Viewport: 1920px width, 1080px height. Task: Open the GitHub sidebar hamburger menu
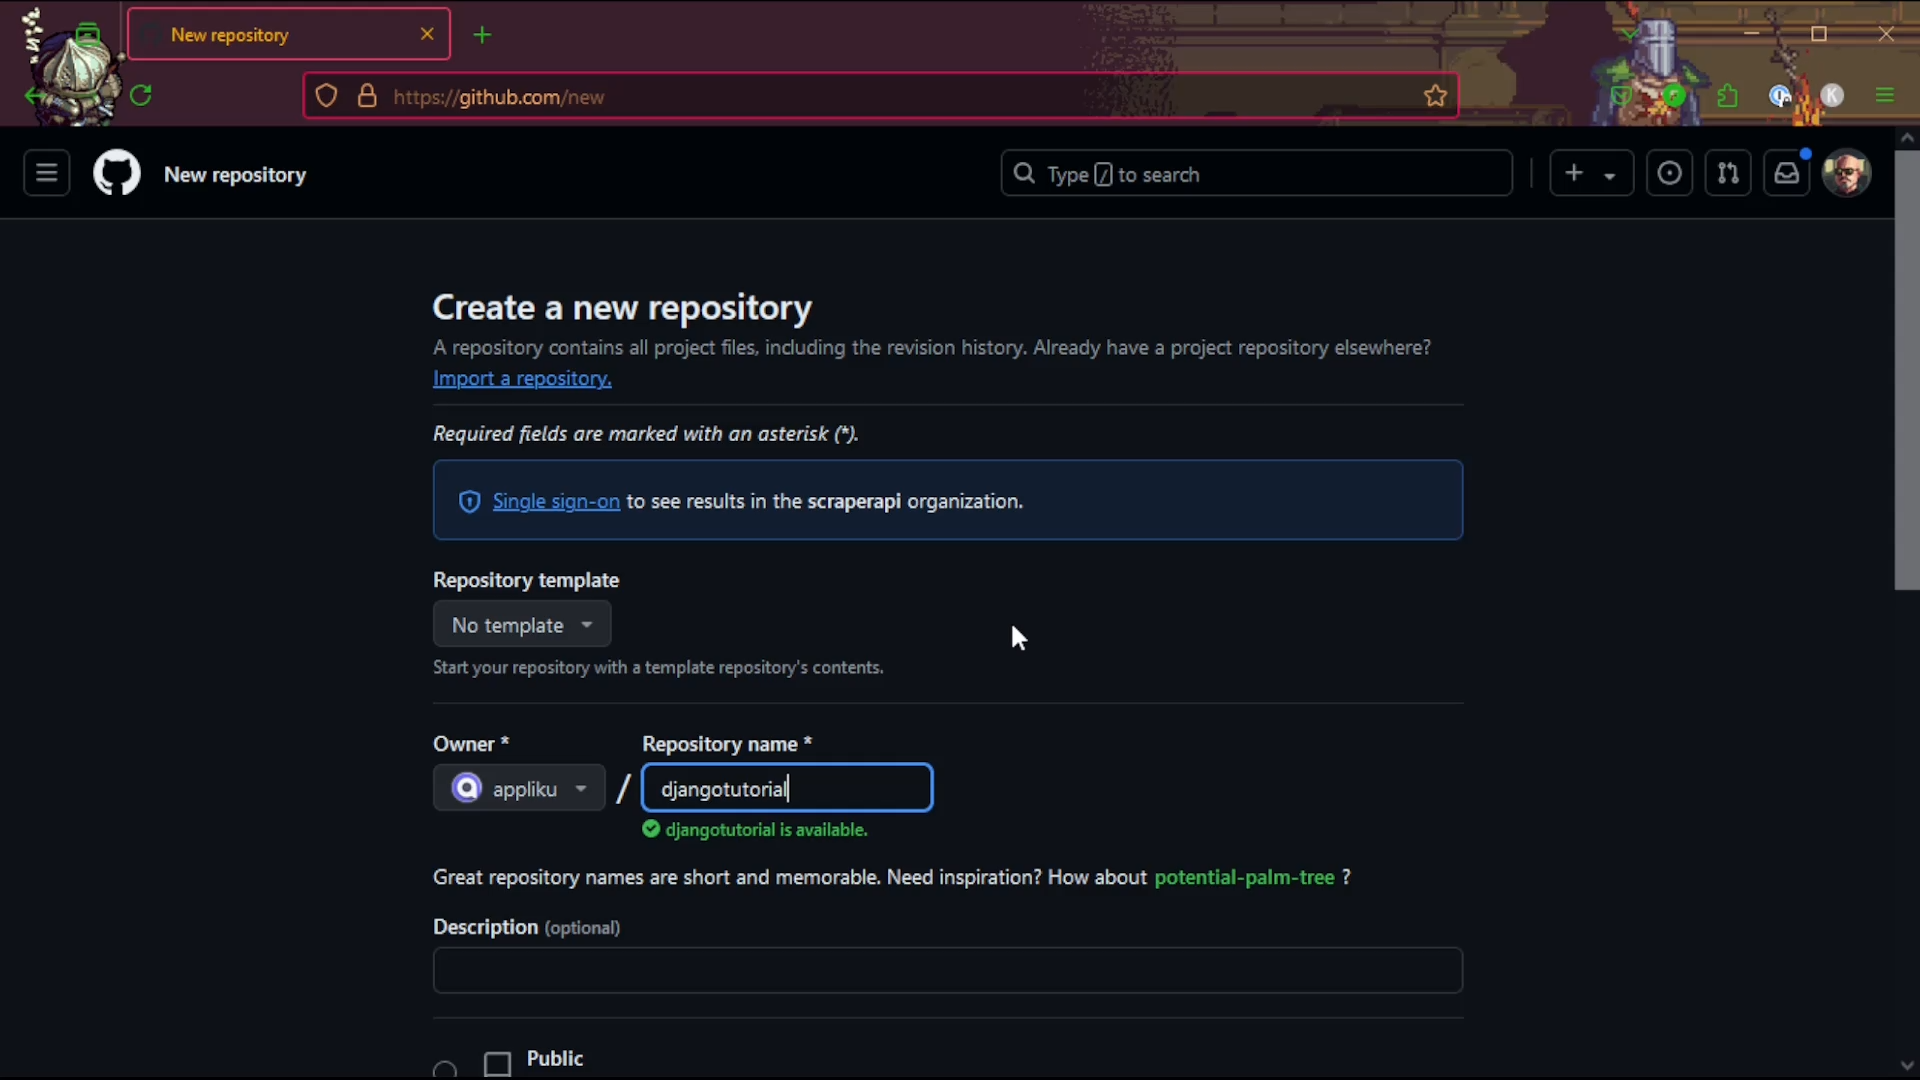(x=46, y=172)
